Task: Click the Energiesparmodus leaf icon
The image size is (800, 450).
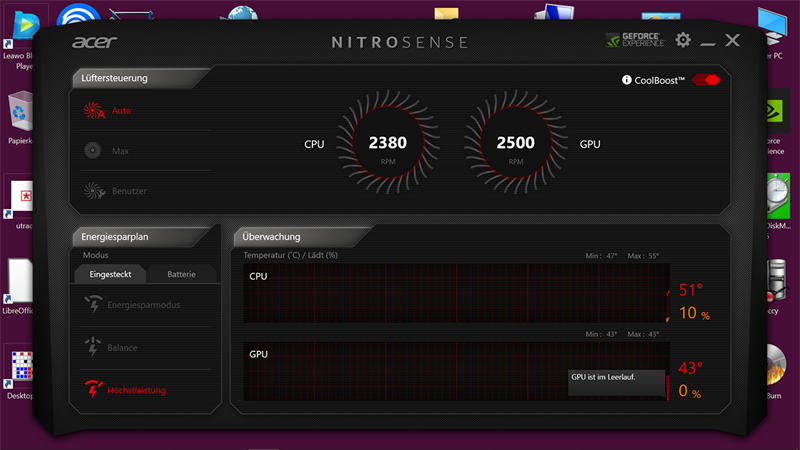Action: [93, 304]
